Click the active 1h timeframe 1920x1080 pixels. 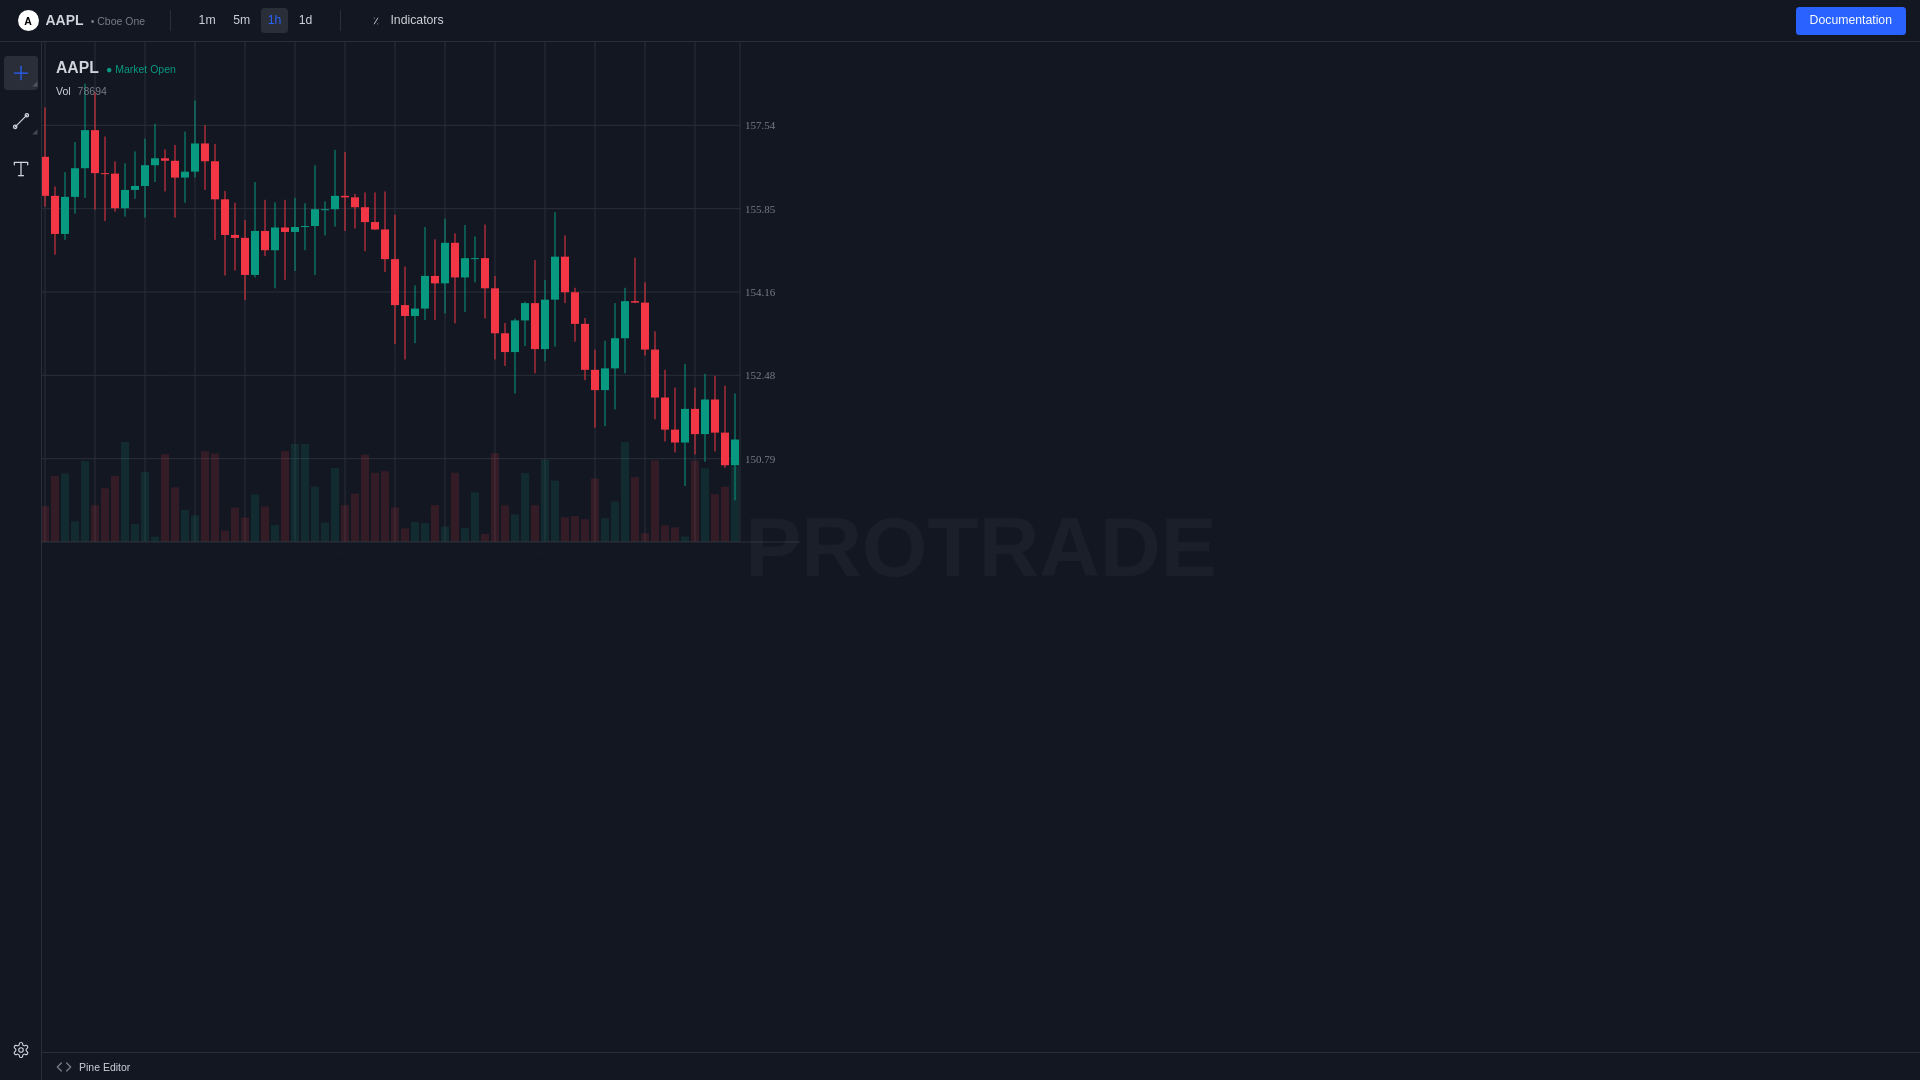(274, 20)
